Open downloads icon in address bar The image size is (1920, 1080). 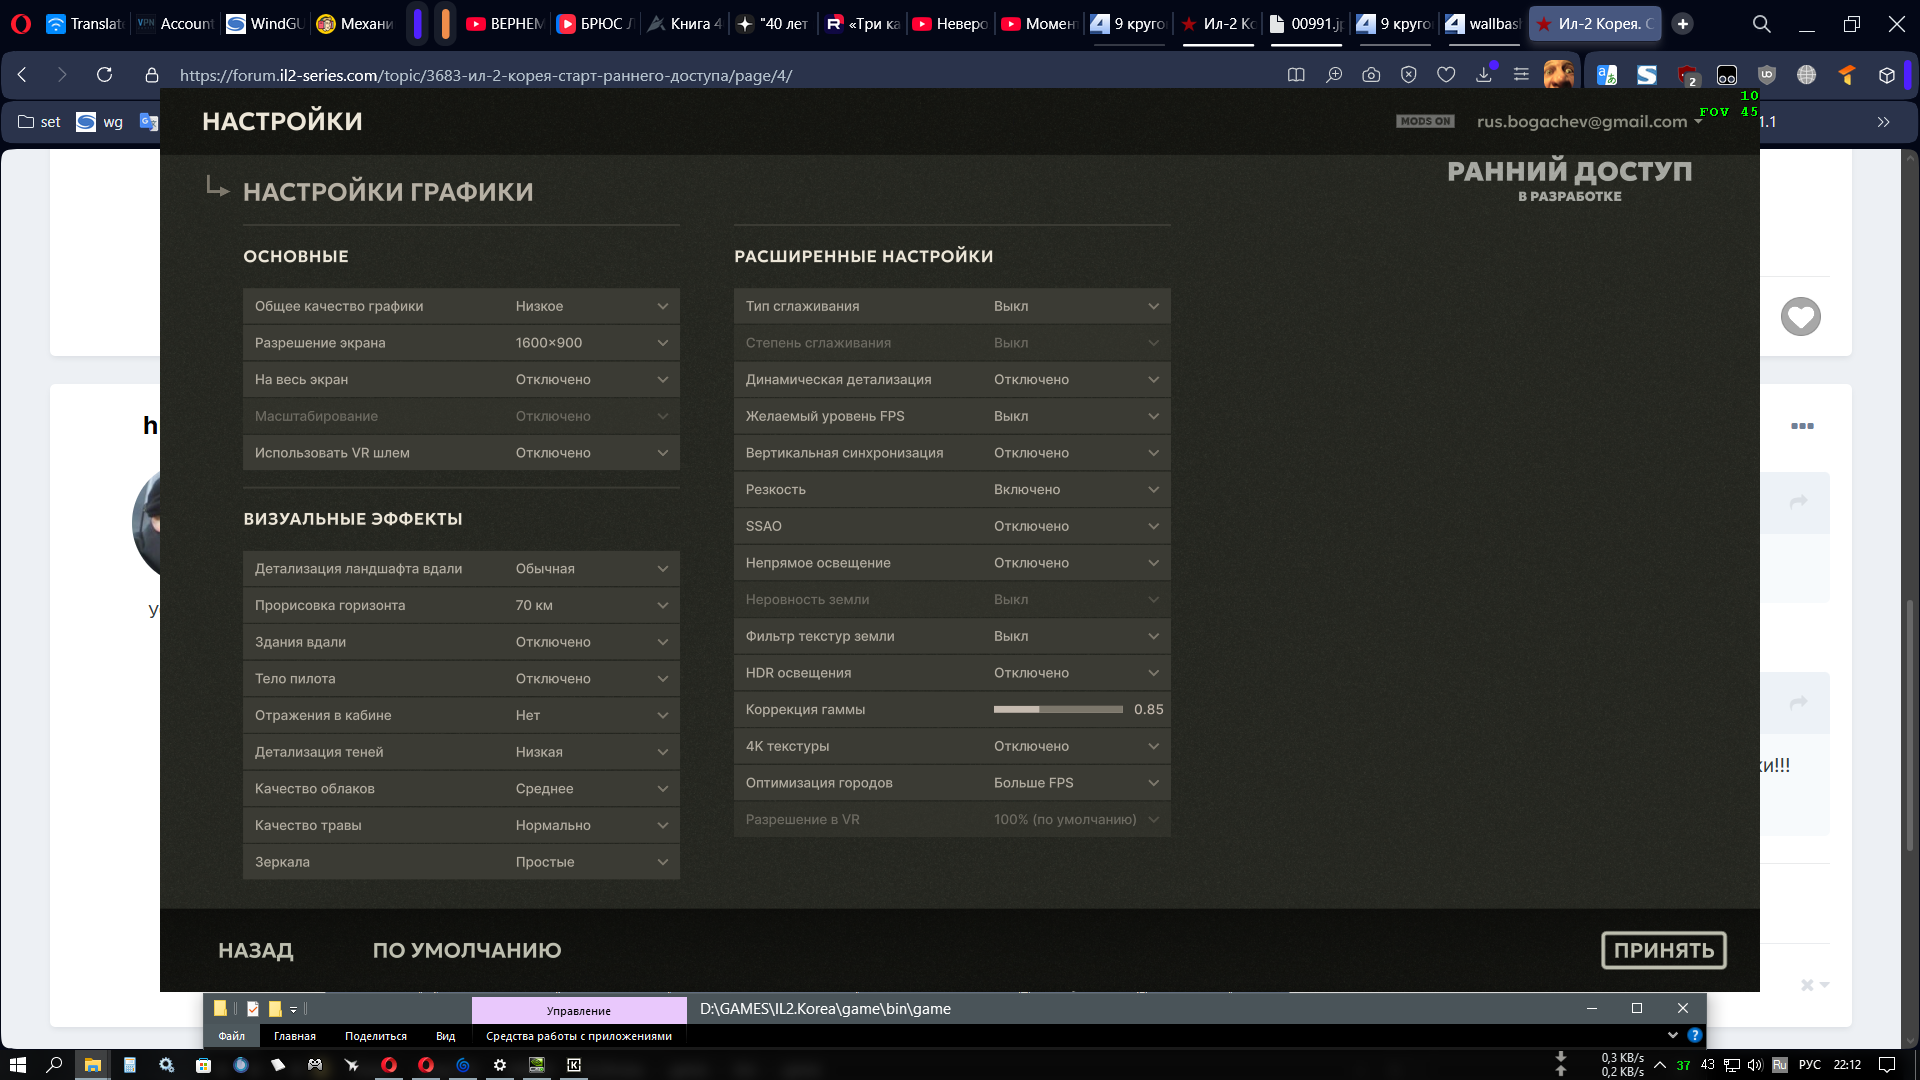pyautogui.click(x=1484, y=75)
